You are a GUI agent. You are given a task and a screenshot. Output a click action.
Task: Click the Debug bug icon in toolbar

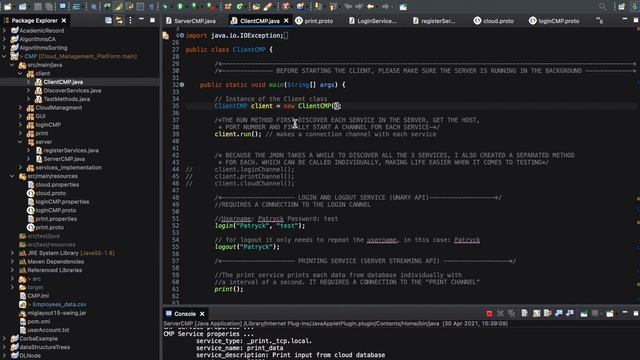(165, 6)
